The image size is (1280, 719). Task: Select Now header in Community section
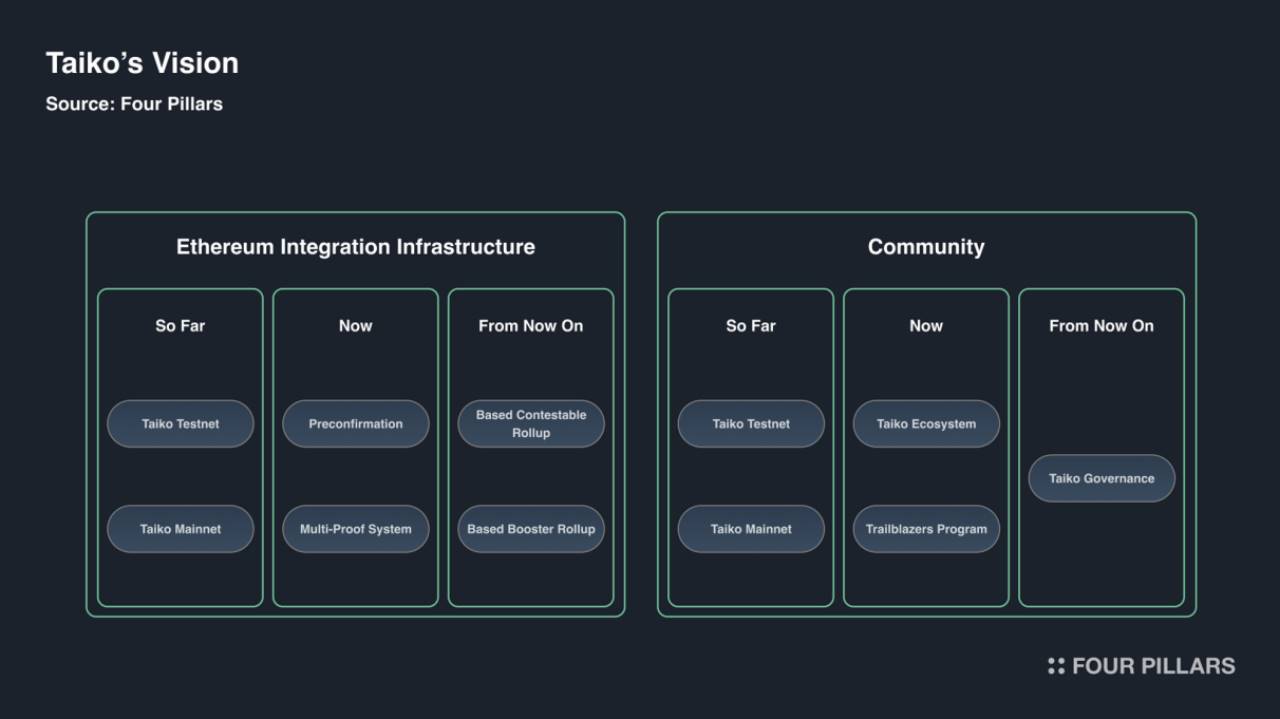[925, 326]
